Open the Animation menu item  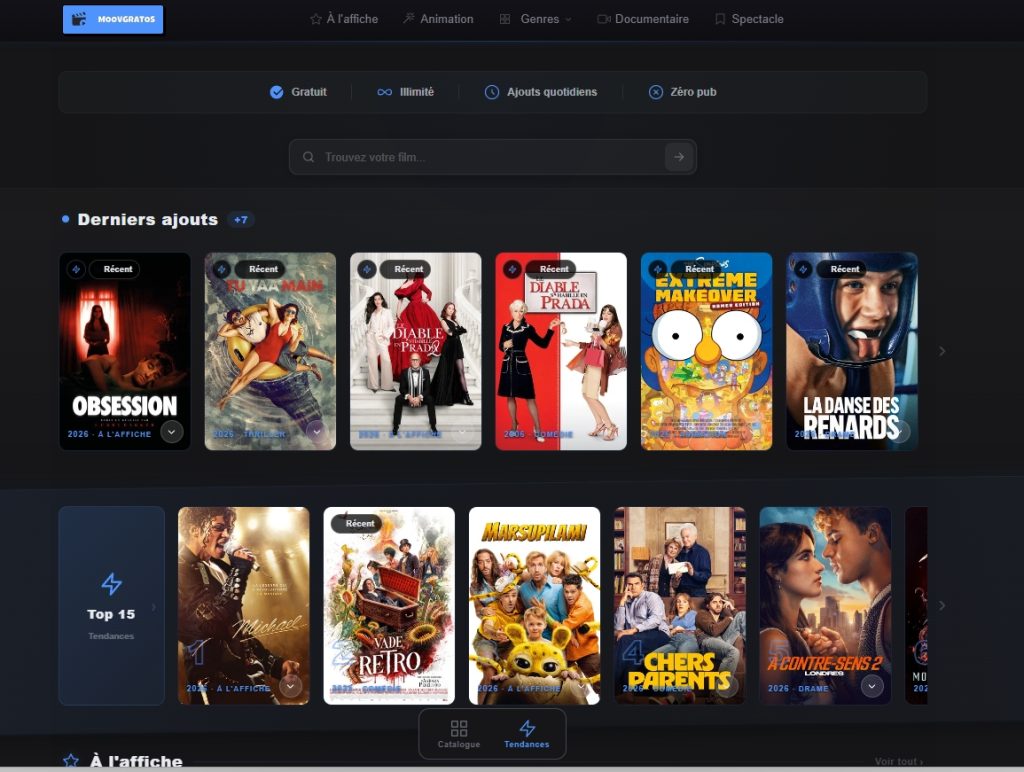click(438, 19)
